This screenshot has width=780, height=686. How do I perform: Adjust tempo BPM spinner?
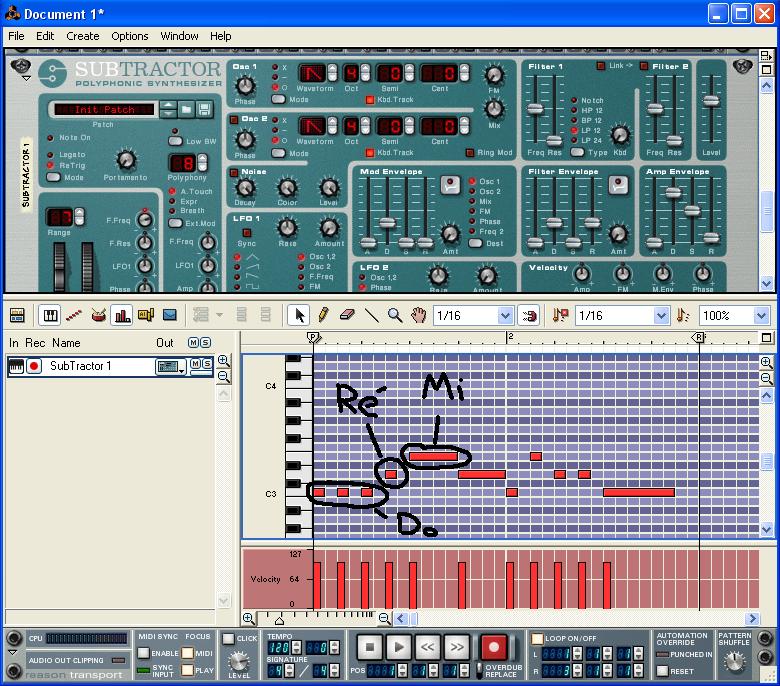296,647
